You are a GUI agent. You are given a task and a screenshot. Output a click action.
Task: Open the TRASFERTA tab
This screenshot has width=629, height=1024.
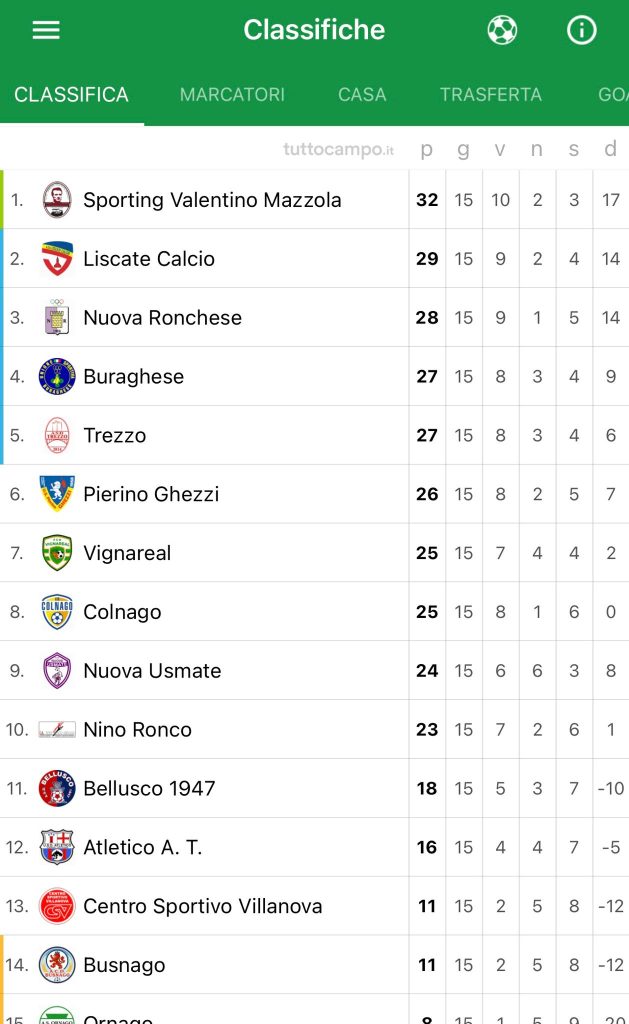(x=491, y=95)
